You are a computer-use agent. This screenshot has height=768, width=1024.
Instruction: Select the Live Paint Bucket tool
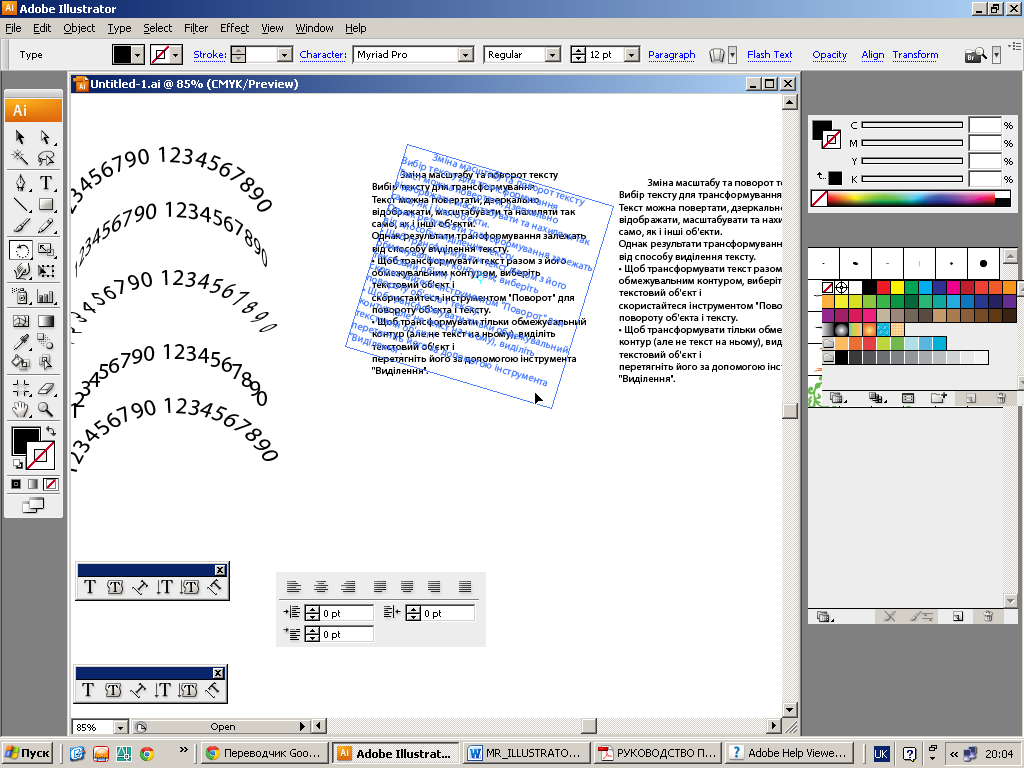(x=20, y=362)
